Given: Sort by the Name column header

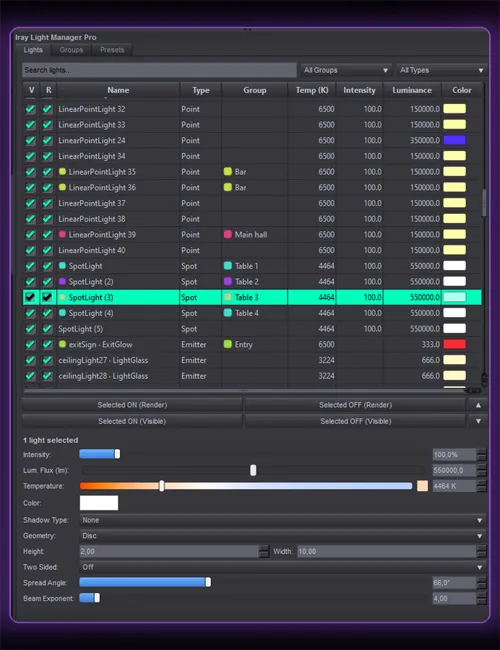Looking at the screenshot, I should pyautogui.click(x=118, y=90).
